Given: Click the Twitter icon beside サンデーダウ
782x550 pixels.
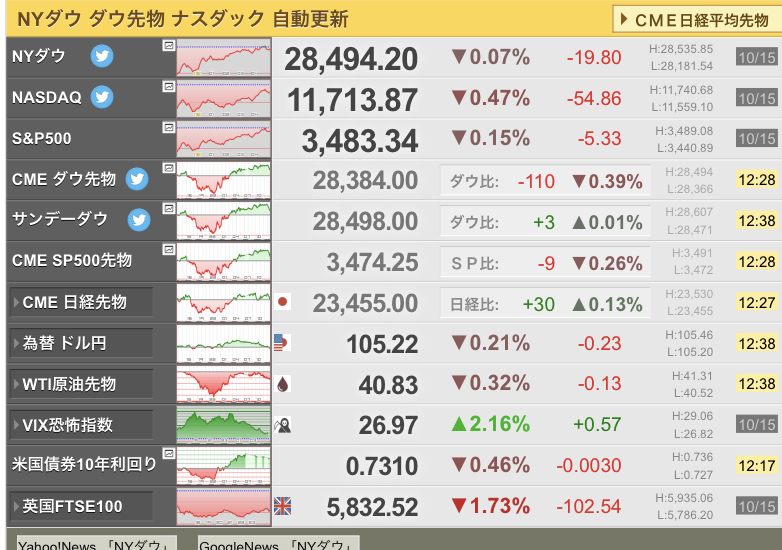Looking at the screenshot, I should coord(139,220).
